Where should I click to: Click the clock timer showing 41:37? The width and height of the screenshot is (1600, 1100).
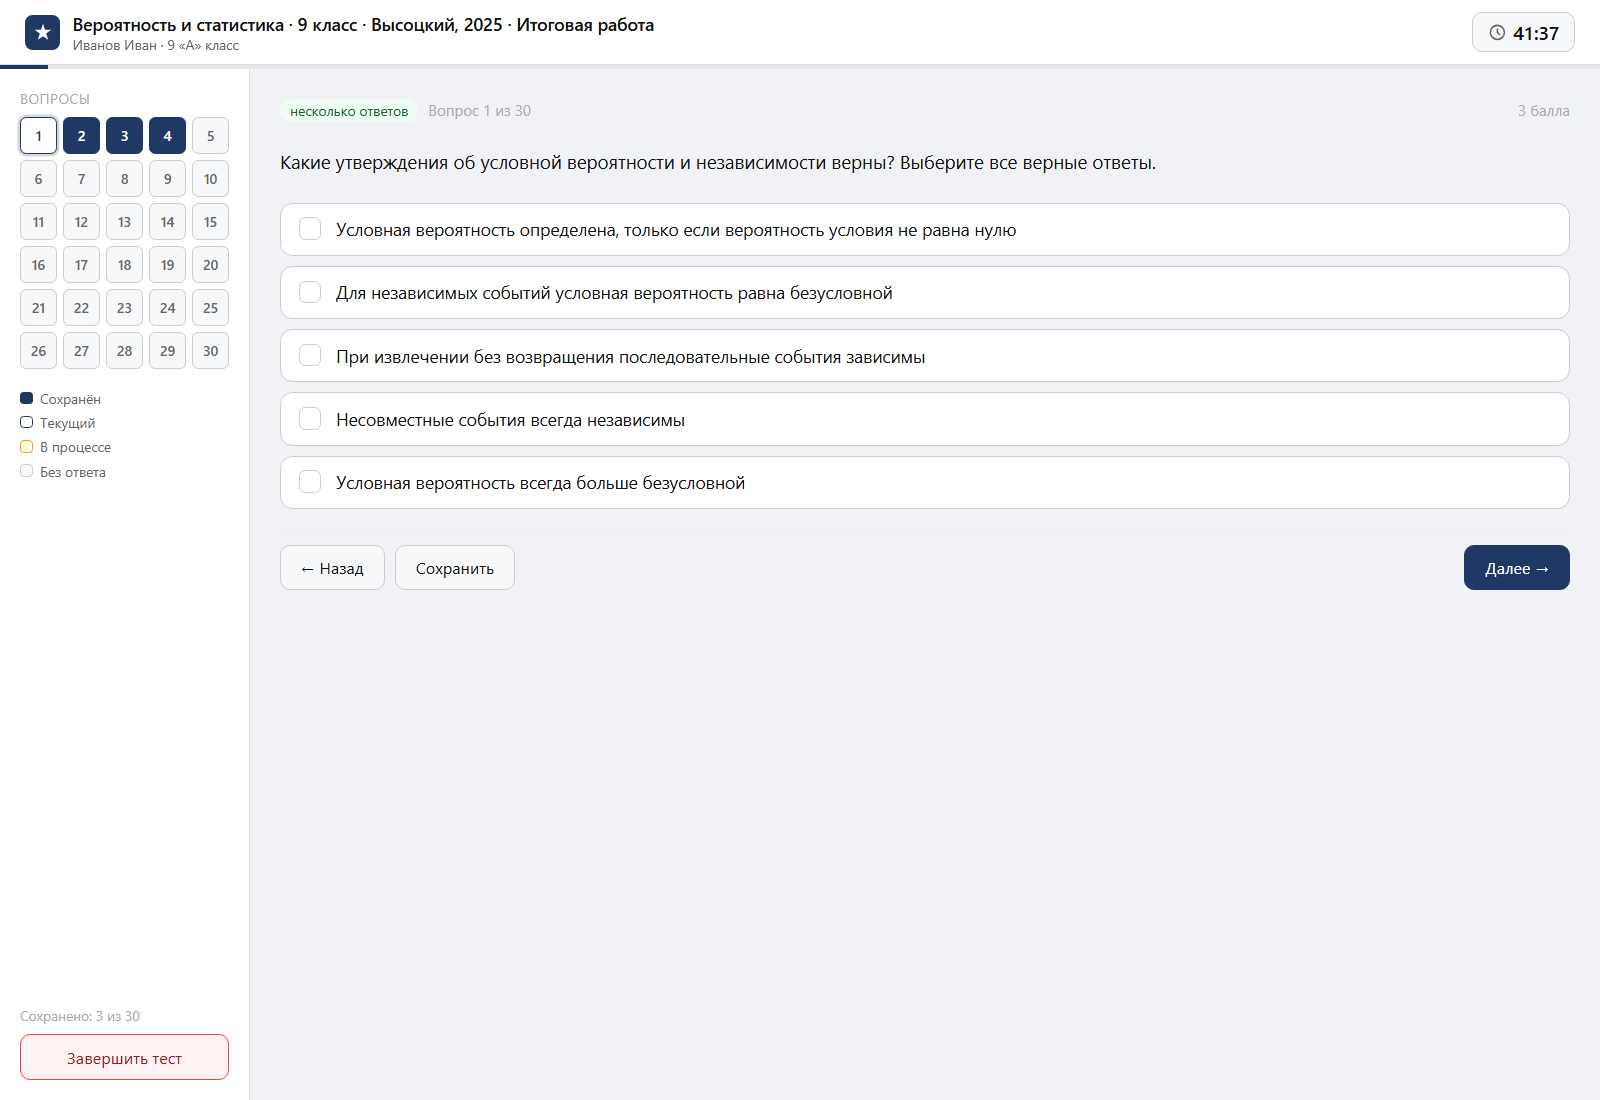tap(1523, 32)
